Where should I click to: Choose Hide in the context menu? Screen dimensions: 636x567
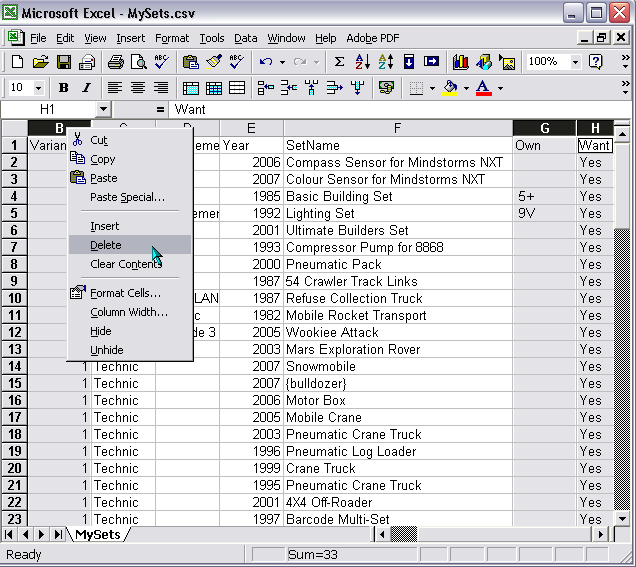coord(130,331)
